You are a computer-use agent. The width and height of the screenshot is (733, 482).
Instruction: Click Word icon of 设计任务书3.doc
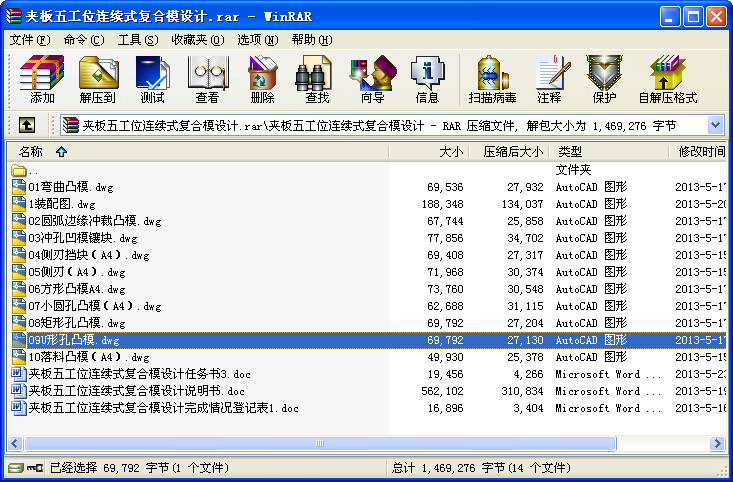(x=19, y=374)
